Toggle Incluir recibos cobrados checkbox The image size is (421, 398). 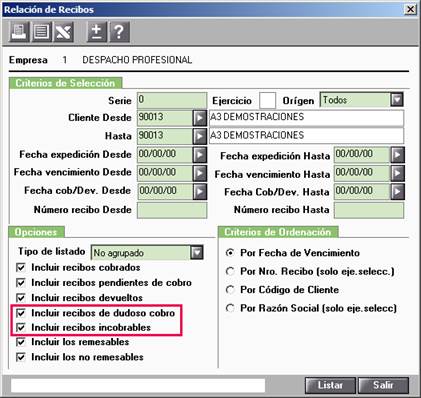tap(21, 267)
